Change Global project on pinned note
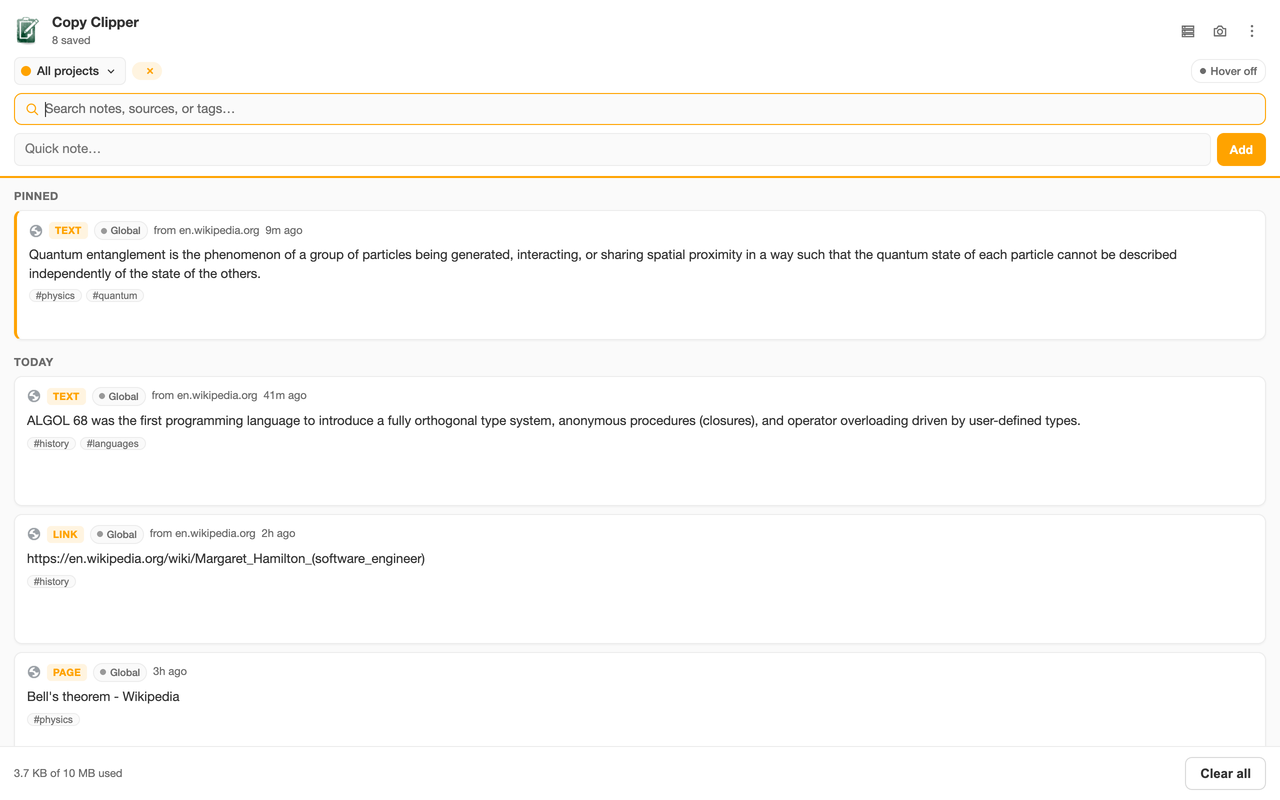Viewport: 1280px width, 800px height. tap(120, 231)
